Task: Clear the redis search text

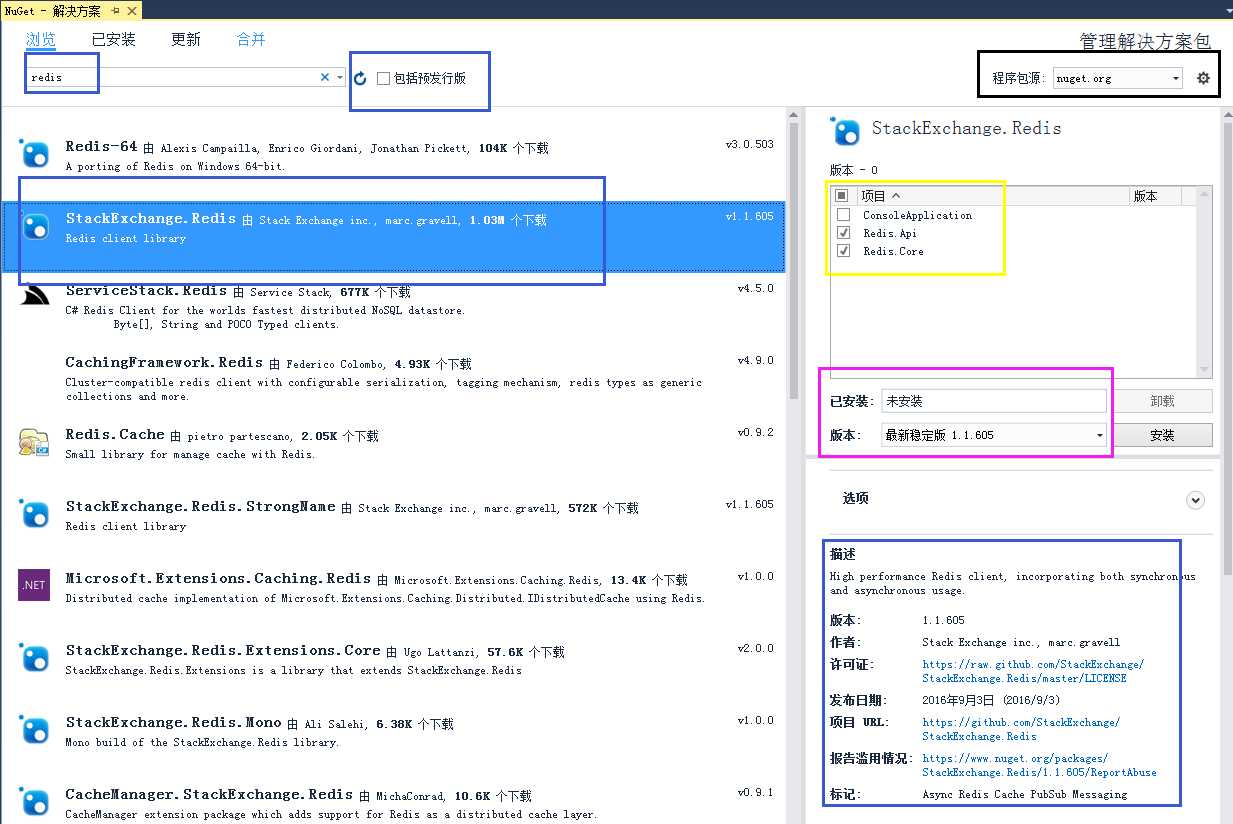Action: [324, 77]
